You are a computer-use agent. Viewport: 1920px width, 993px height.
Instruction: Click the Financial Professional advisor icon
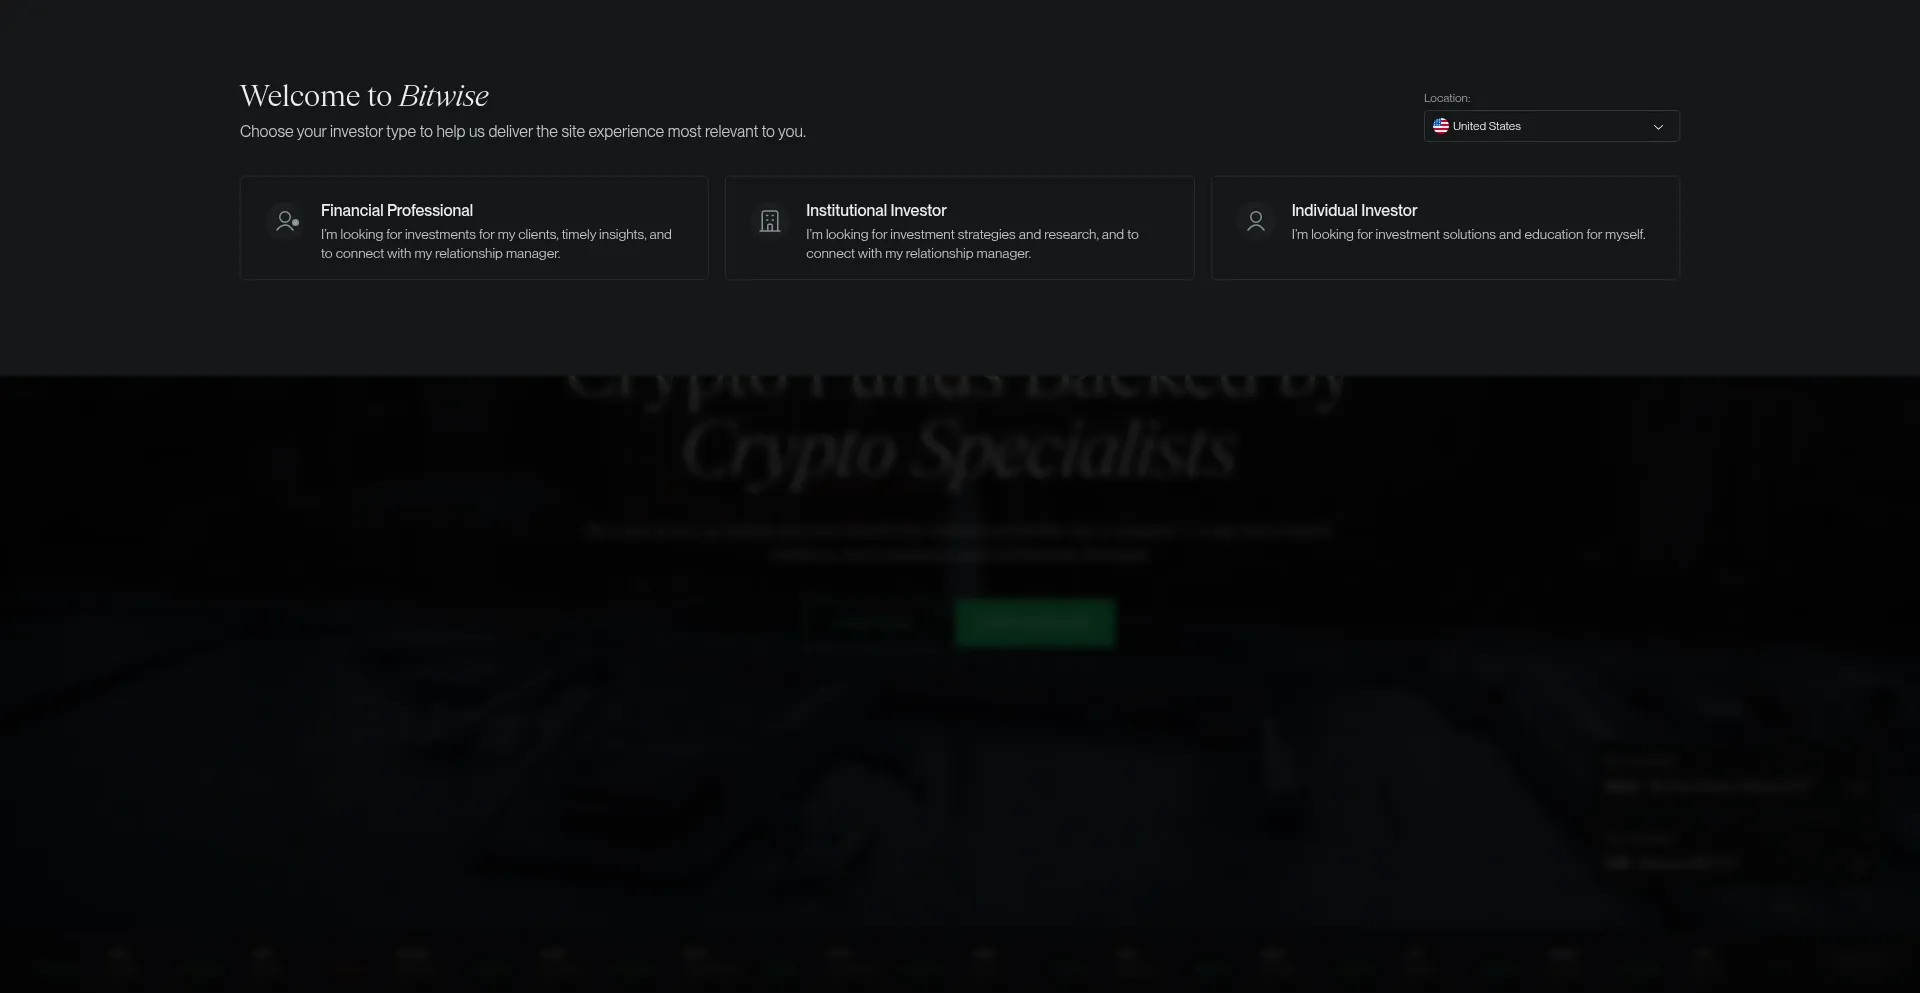click(x=287, y=221)
